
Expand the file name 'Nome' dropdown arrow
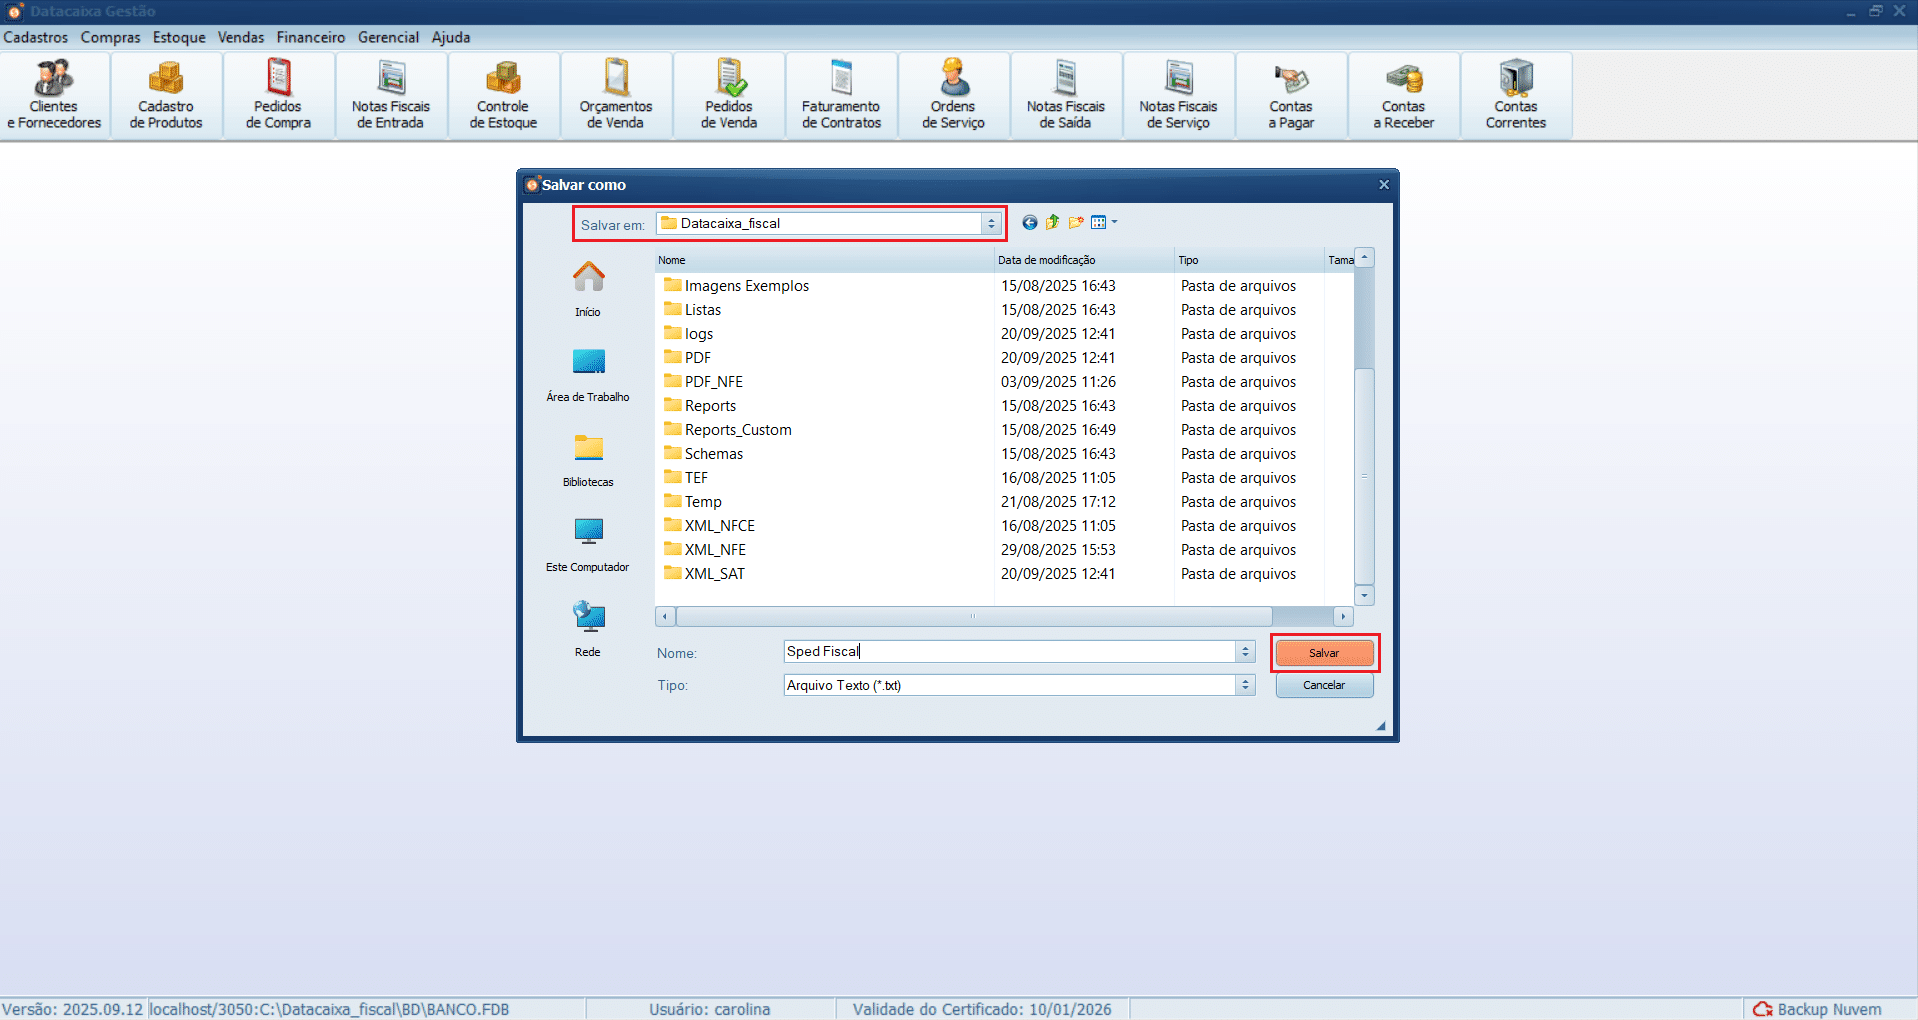point(1245,652)
